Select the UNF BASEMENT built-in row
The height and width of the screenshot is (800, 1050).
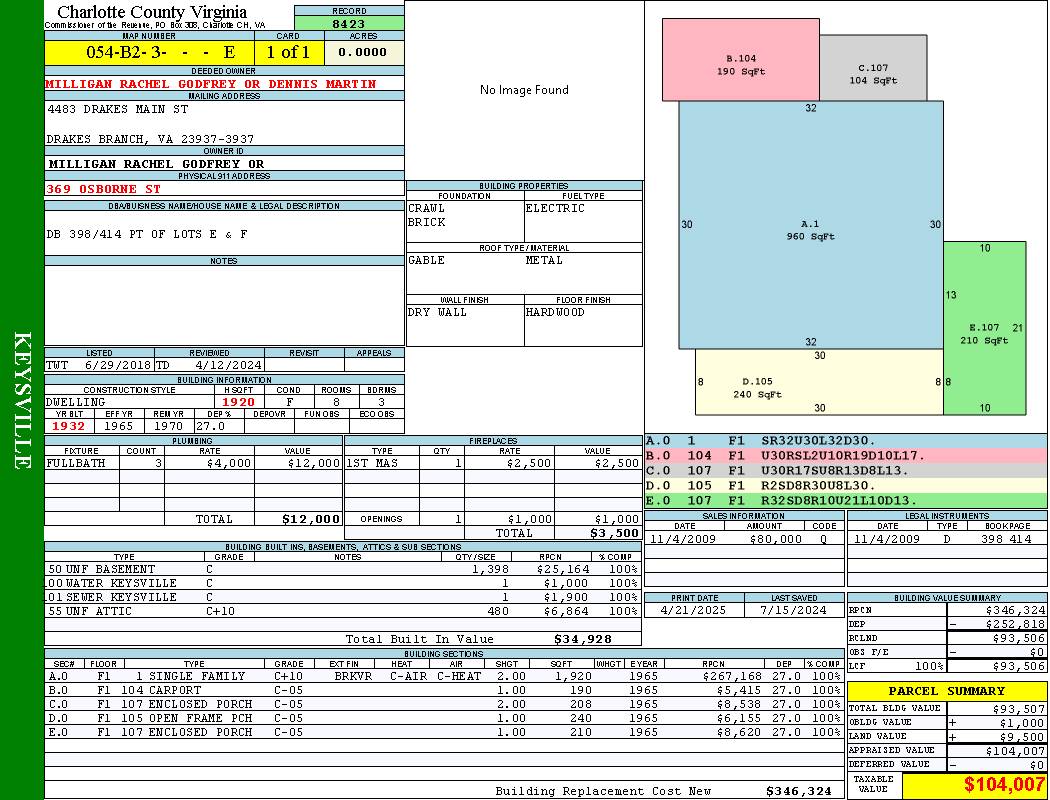(x=343, y=569)
